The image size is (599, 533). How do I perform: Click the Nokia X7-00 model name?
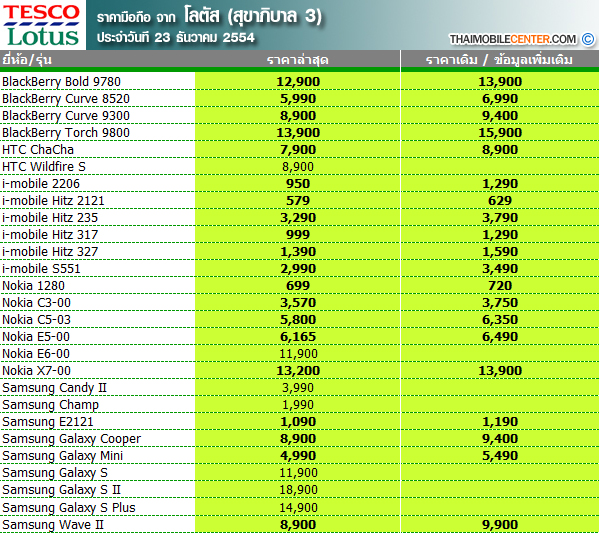pyautogui.click(x=37, y=371)
